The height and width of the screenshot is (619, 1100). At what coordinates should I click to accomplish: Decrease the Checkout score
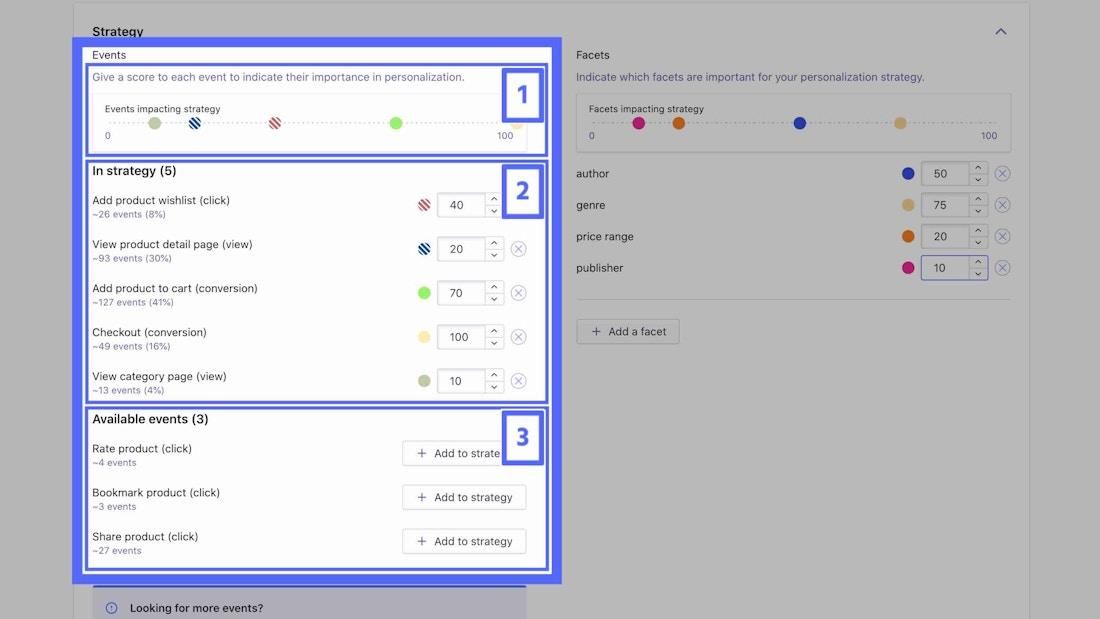click(494, 343)
